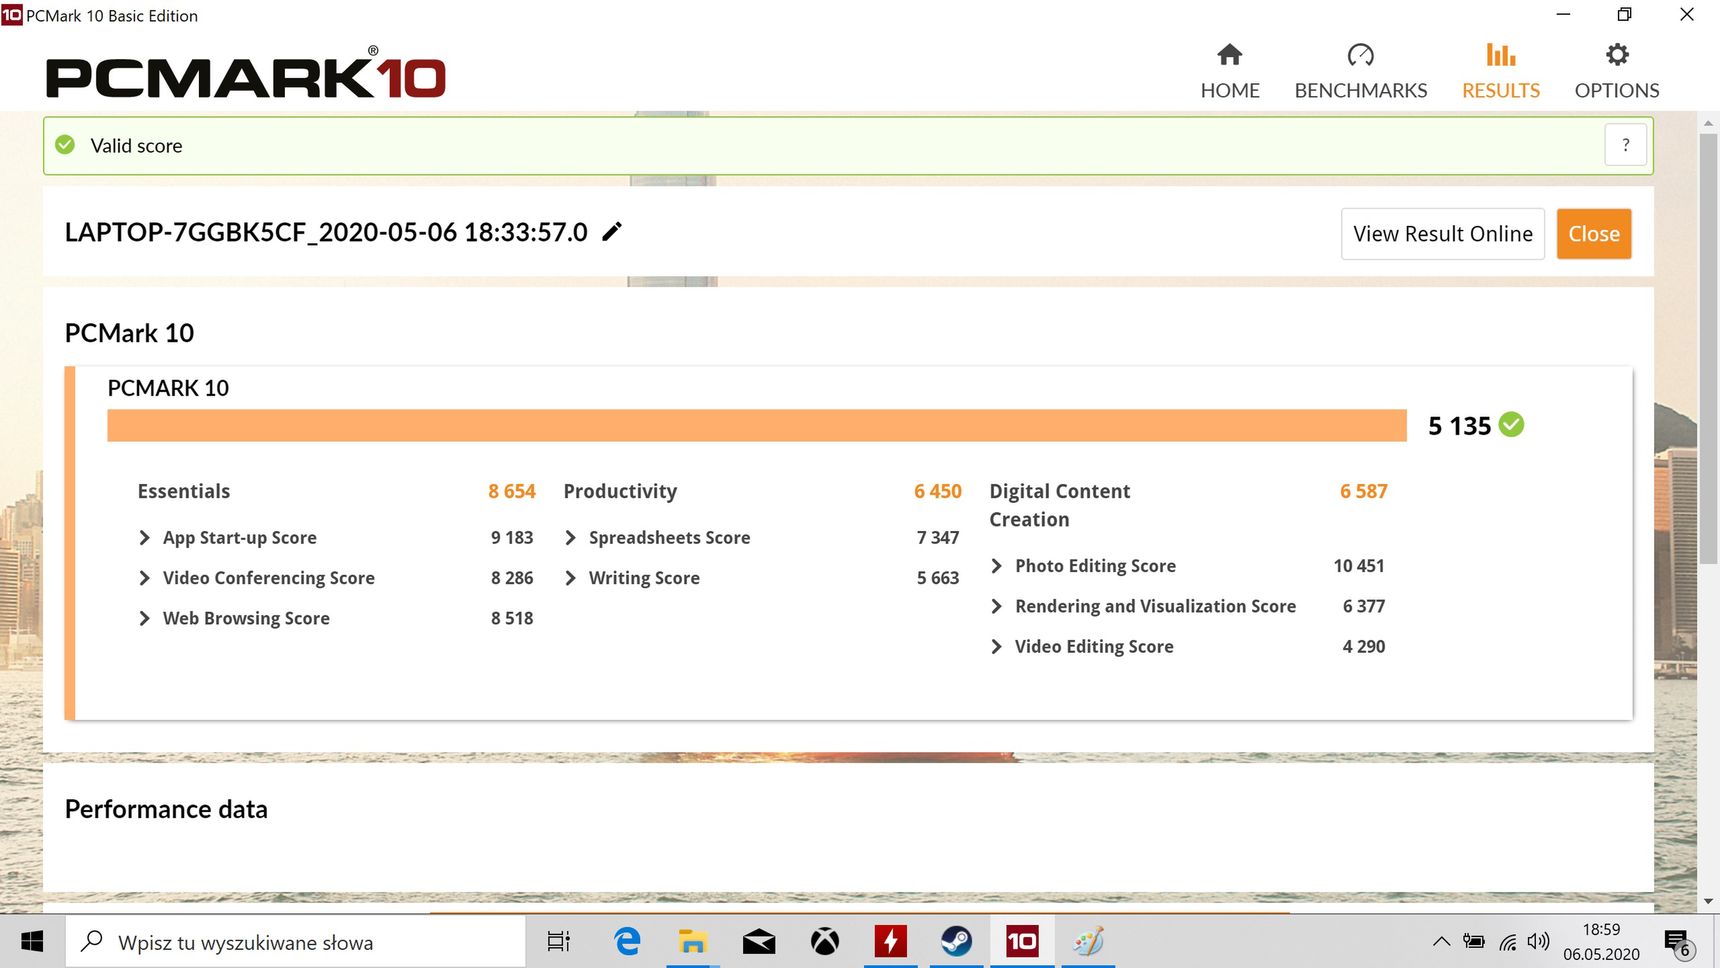Restore down the PCMark 10 window

tap(1625, 15)
